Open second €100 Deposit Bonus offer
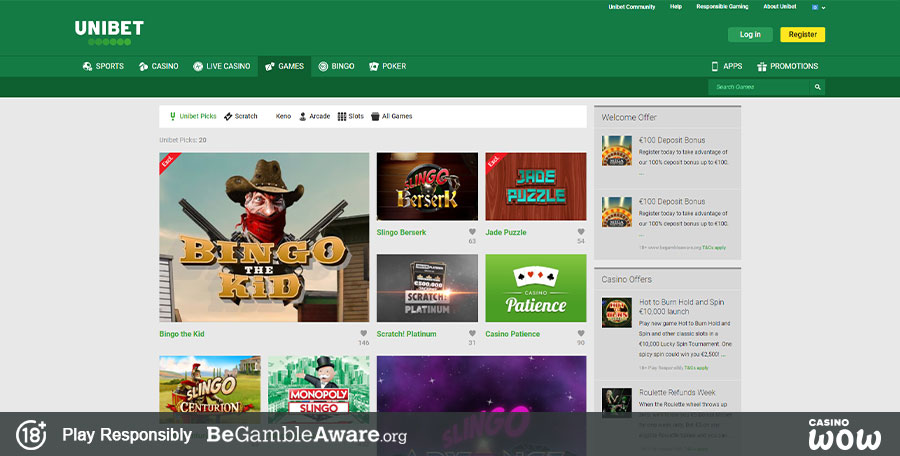Viewport: 900px width, 456px height. [672, 202]
